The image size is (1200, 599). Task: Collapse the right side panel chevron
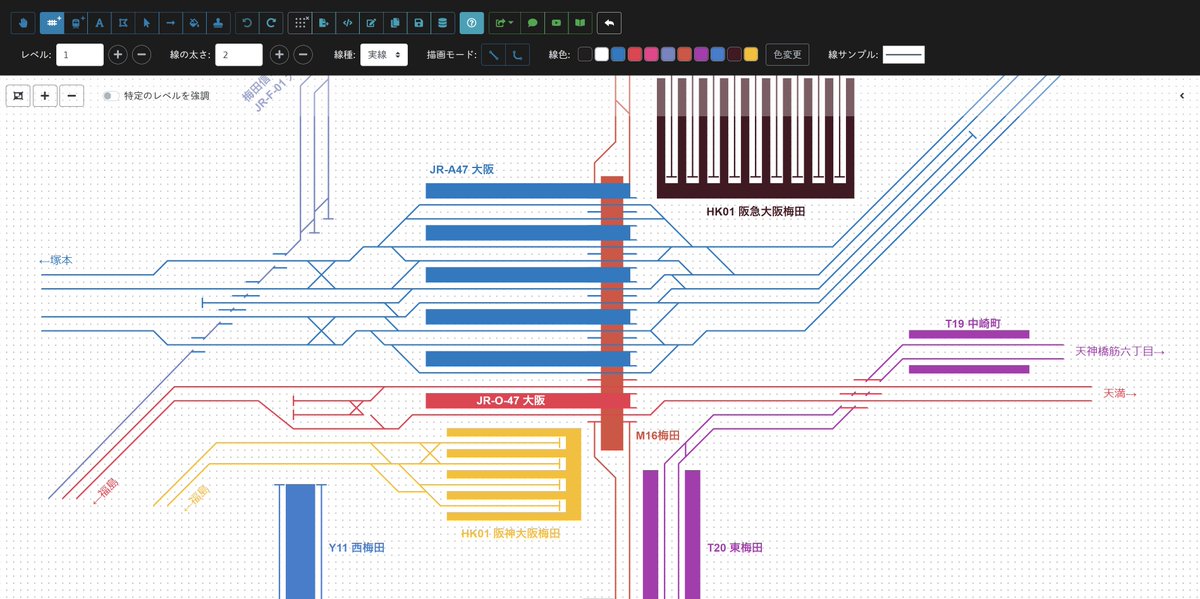click(1184, 96)
